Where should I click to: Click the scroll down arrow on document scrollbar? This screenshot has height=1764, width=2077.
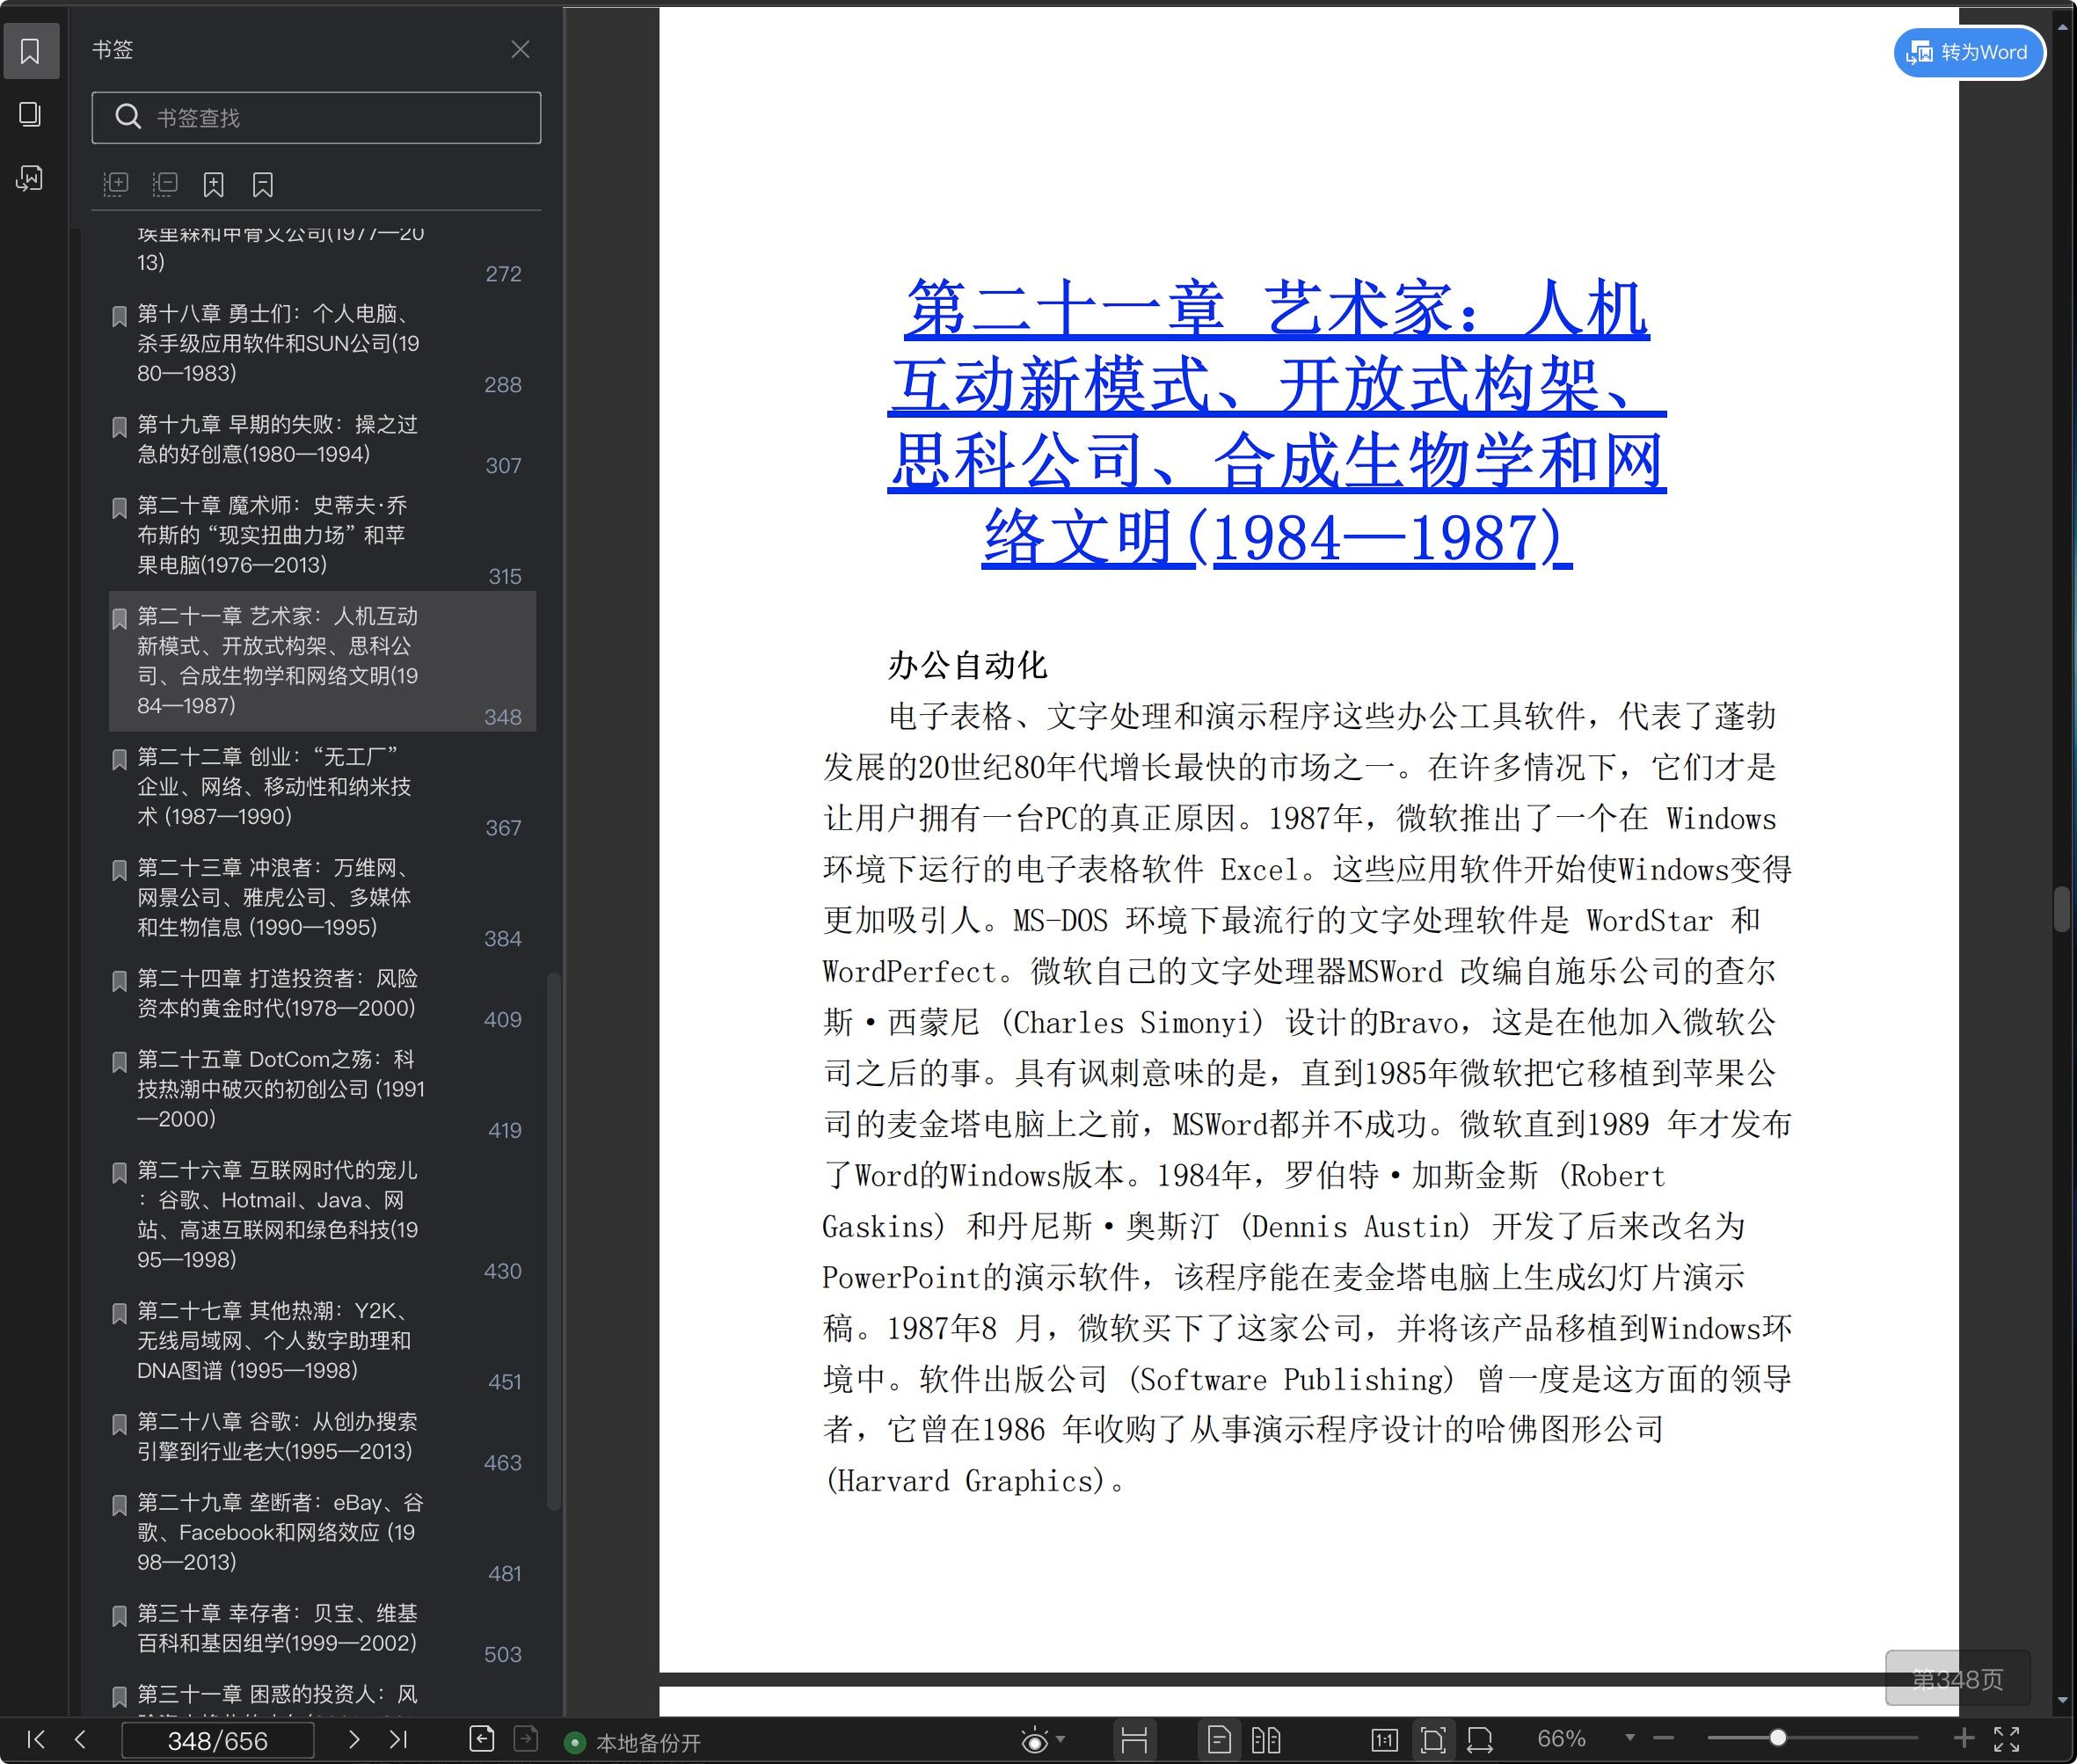click(x=2063, y=1700)
